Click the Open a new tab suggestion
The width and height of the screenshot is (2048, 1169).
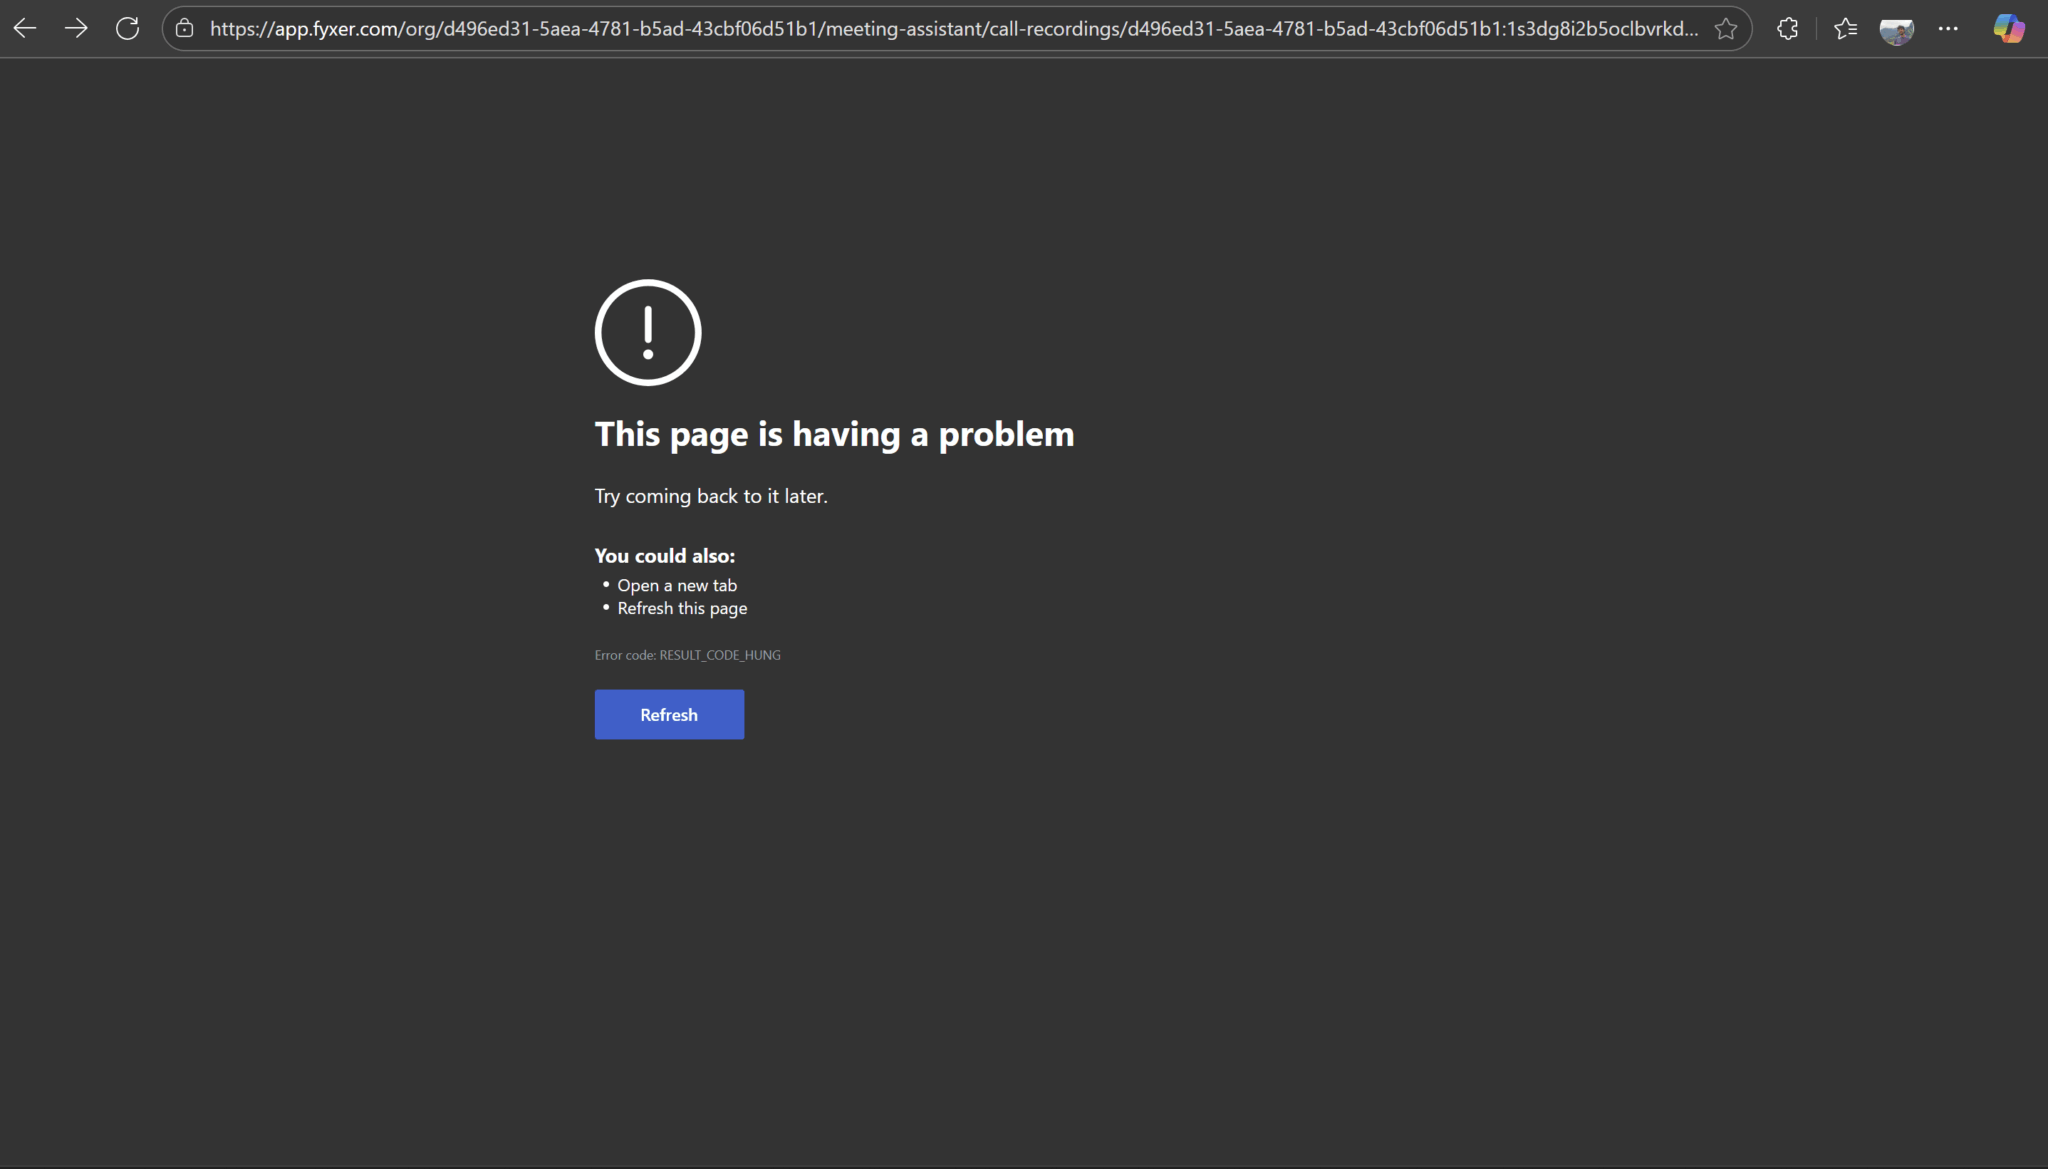(x=676, y=585)
